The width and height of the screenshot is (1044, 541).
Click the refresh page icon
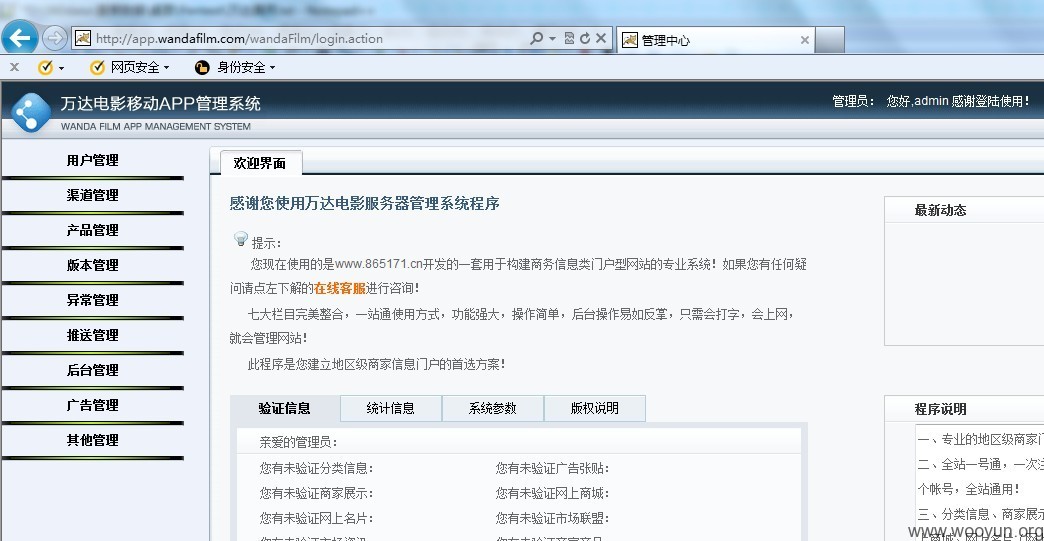[585, 39]
